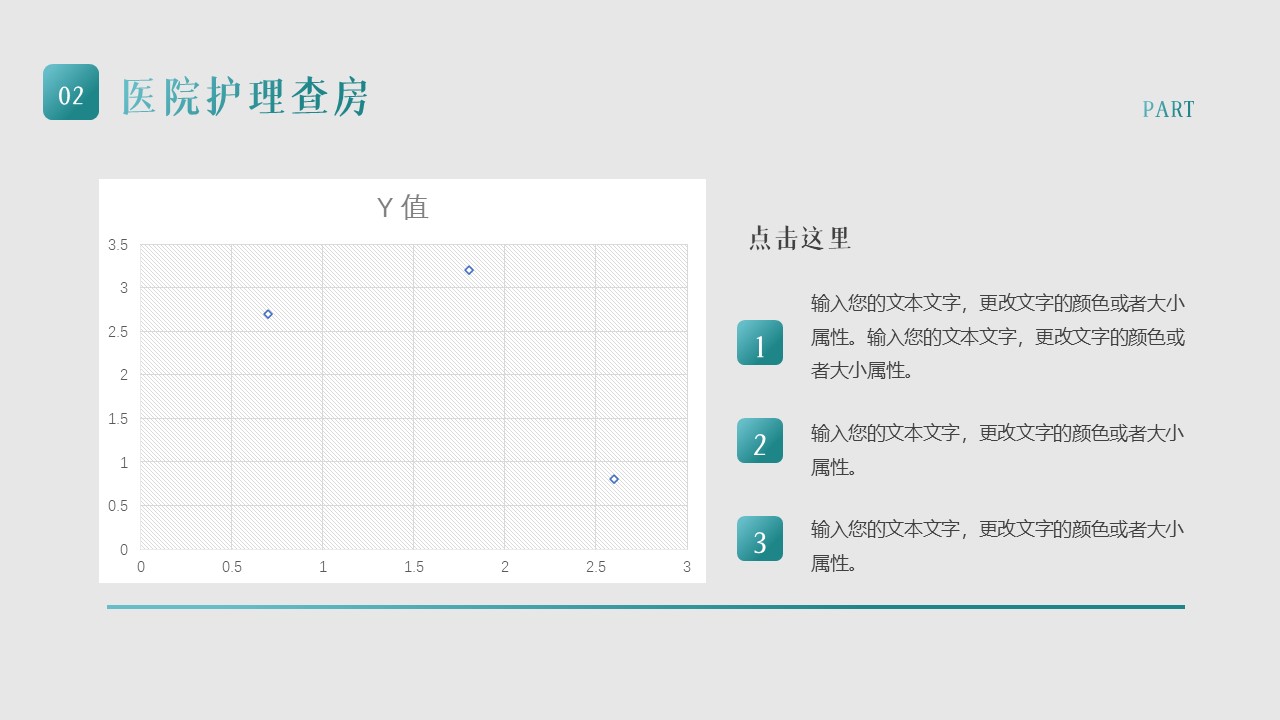Viewport: 1280px width, 720px height.
Task: Select the numbered badge "2"
Action: click(759, 441)
